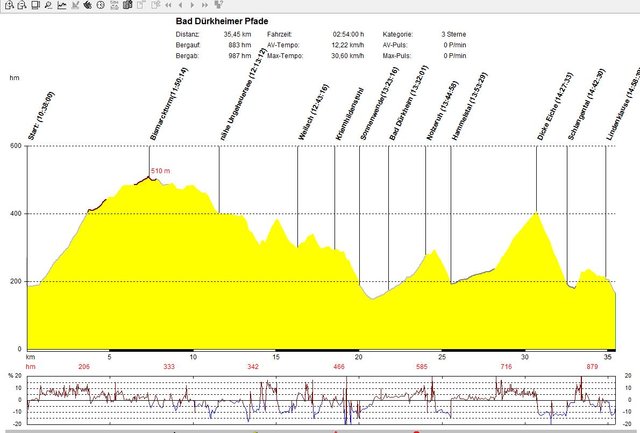This screenshot has height=433, width=640.
Task: Select the Schlangental waypoint label
Action: tap(587, 104)
